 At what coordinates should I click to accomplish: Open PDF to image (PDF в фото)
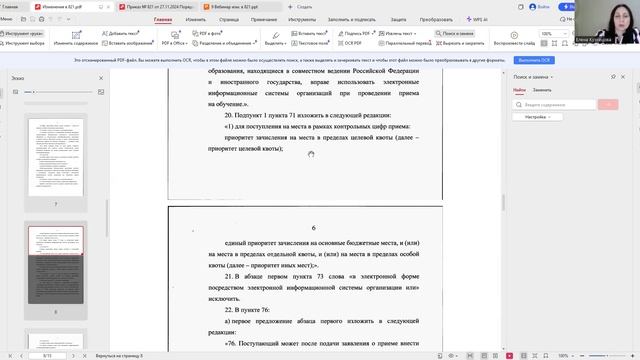click(x=207, y=33)
